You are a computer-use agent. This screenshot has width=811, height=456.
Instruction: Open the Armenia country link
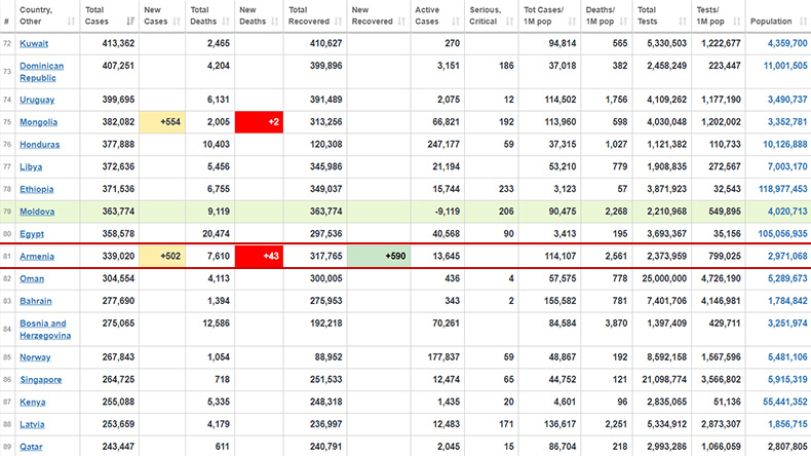click(x=37, y=256)
